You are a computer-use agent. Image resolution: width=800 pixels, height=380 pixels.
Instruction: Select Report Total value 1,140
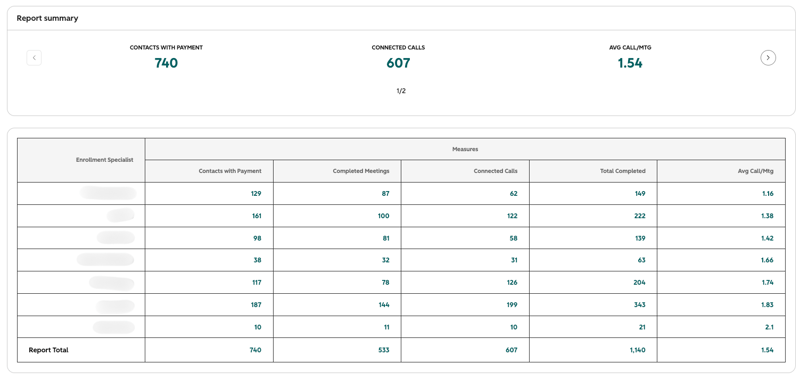point(638,350)
